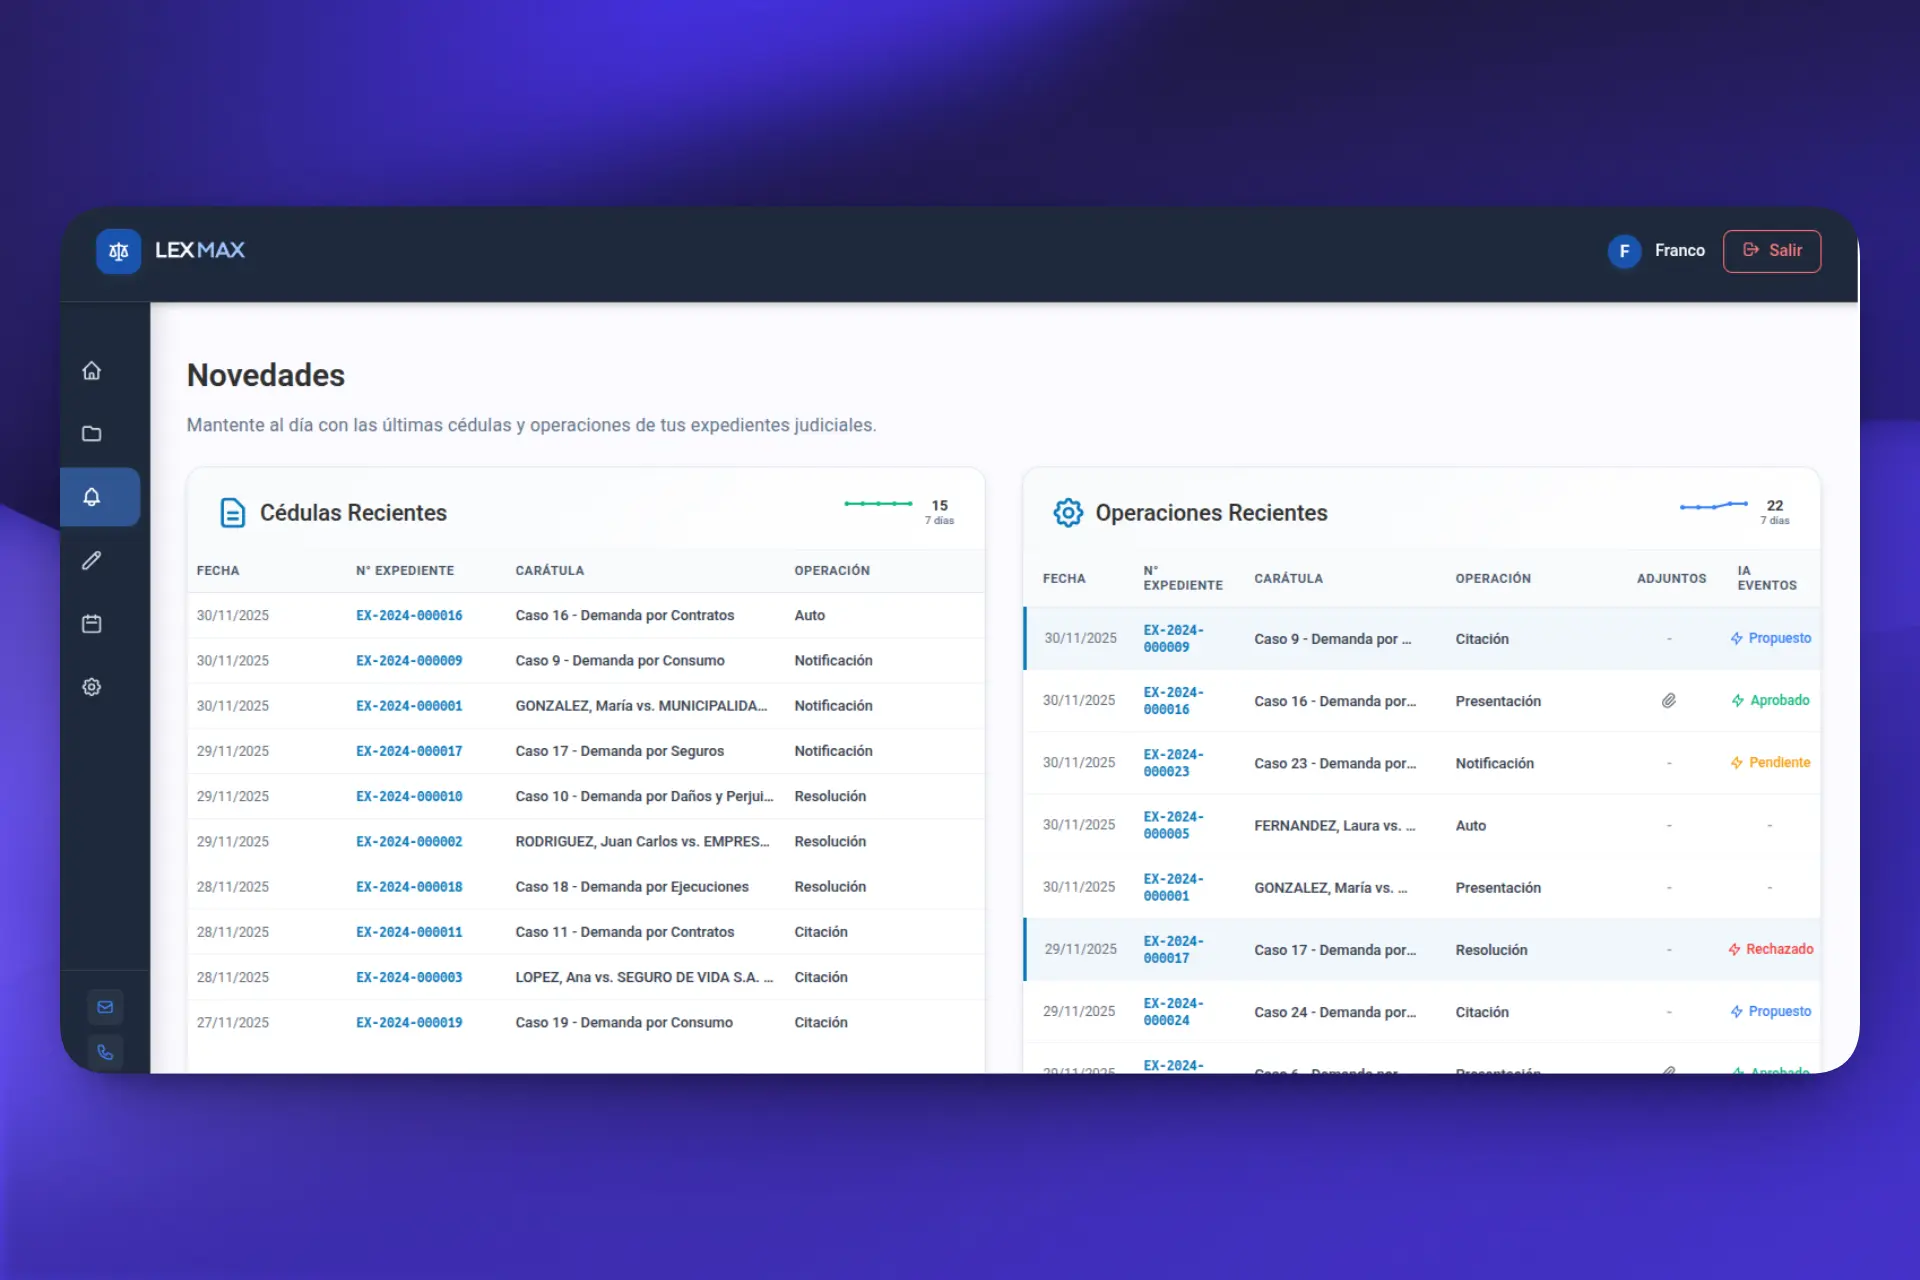This screenshot has width=1920, height=1280.
Task: Open the folder icon in the sidebar
Action: [x=92, y=434]
